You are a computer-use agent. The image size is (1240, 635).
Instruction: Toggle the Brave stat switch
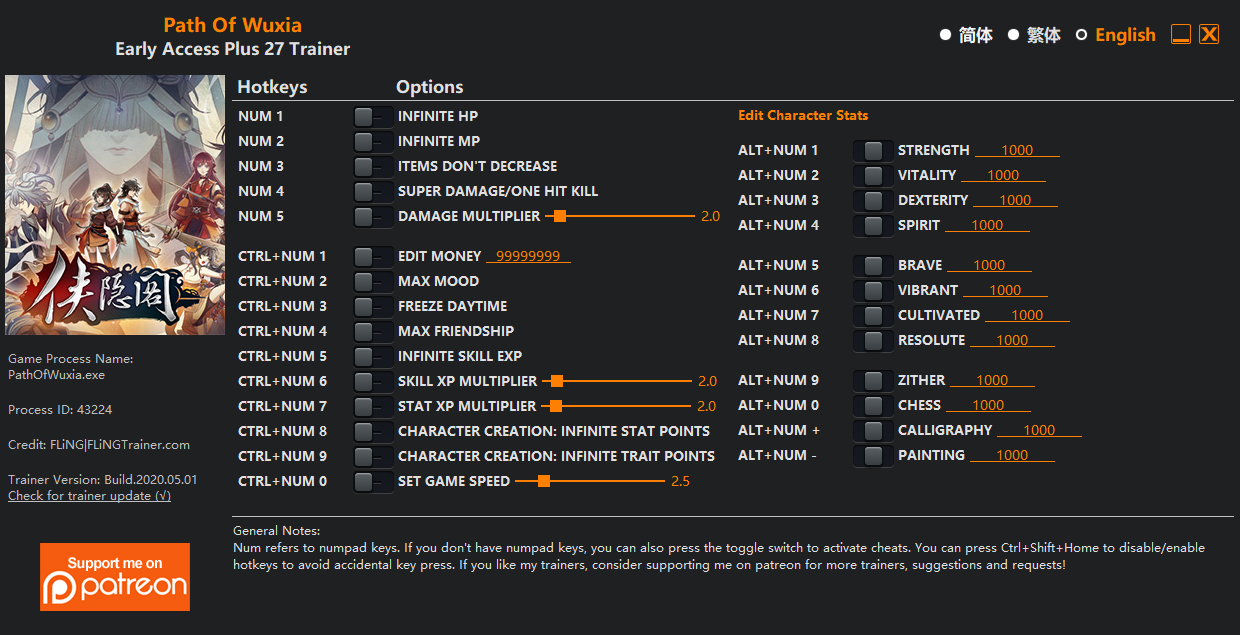tap(873, 266)
